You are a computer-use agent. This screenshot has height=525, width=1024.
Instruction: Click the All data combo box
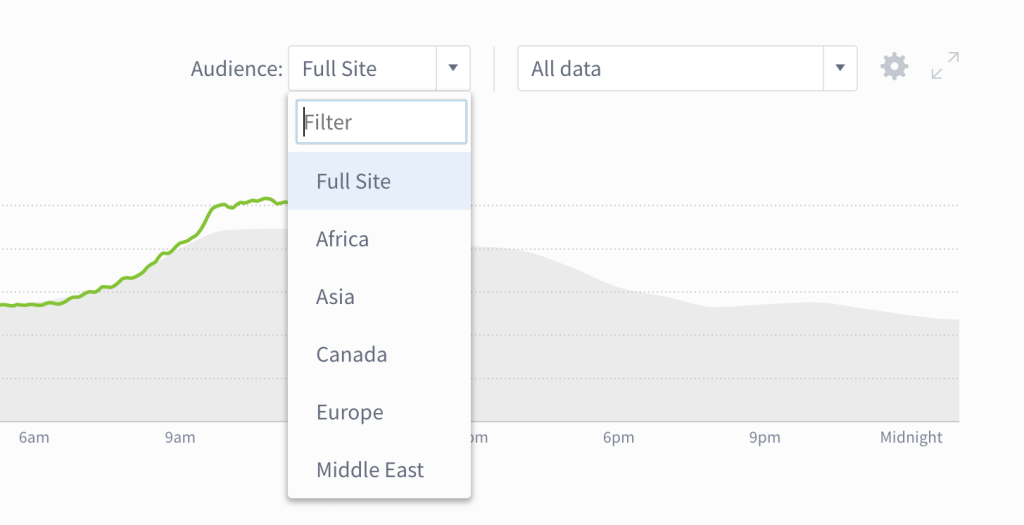tap(670, 69)
